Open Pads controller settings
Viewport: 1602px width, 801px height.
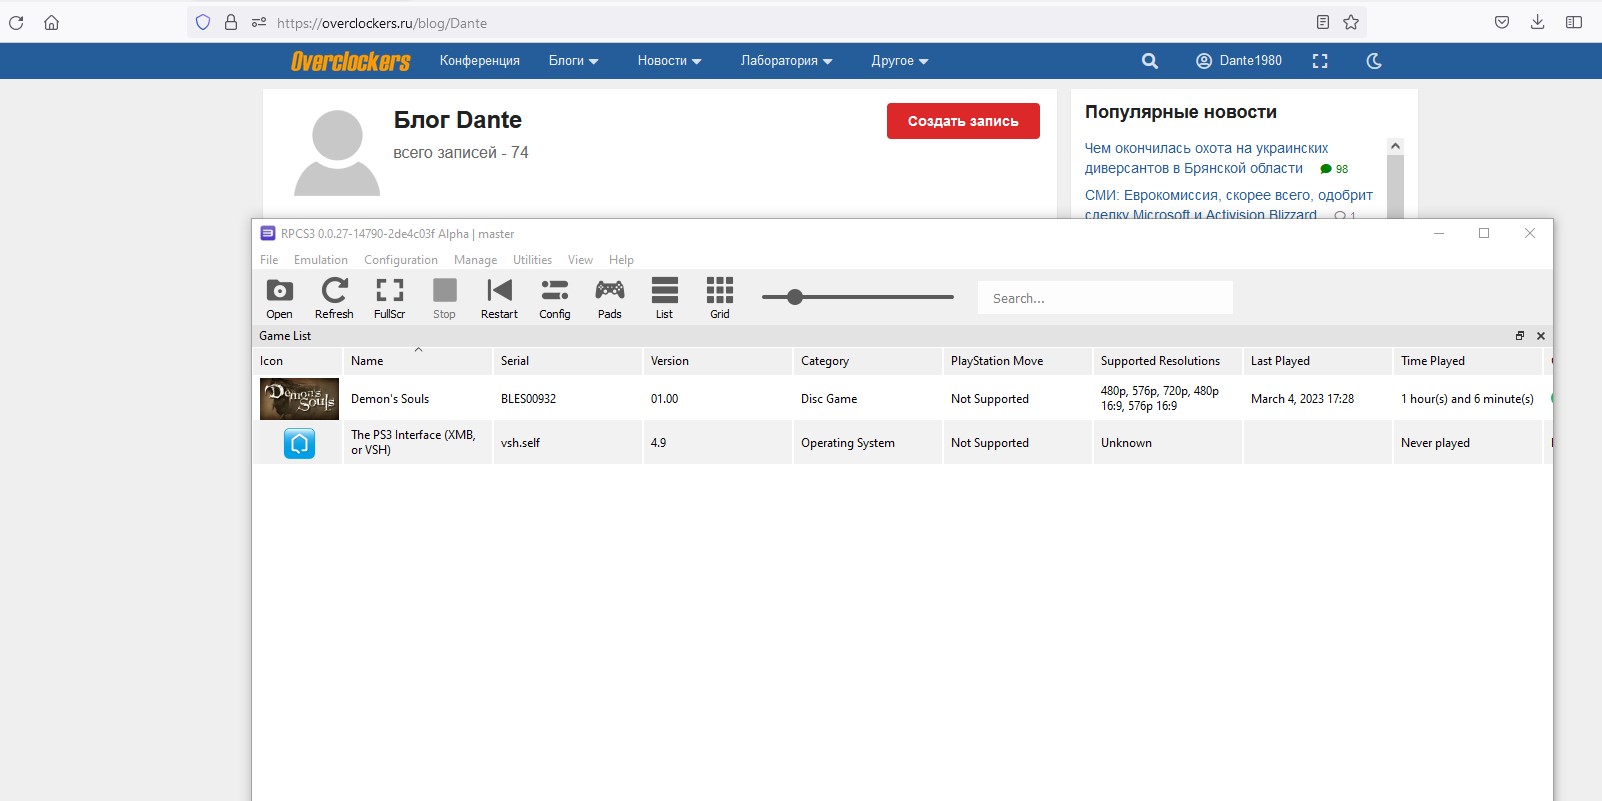point(609,298)
